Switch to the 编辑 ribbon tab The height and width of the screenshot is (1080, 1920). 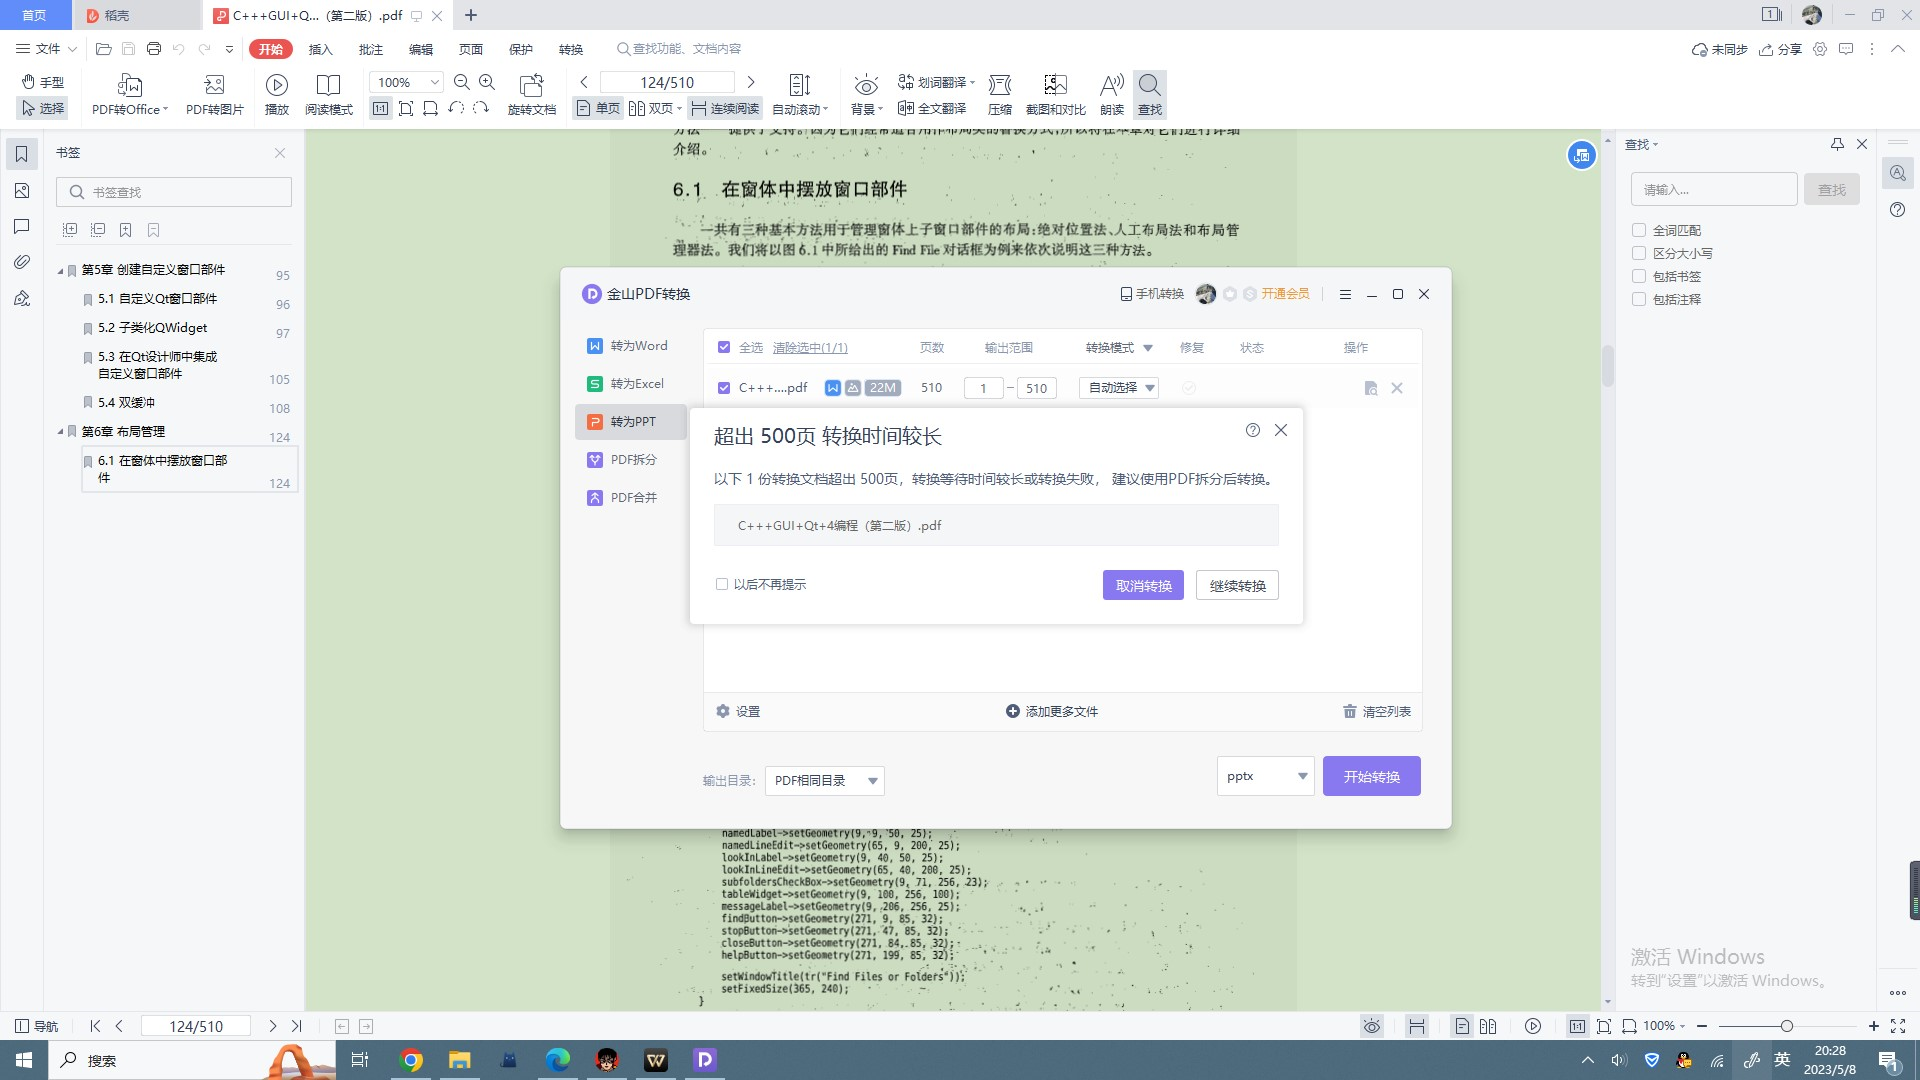click(421, 49)
